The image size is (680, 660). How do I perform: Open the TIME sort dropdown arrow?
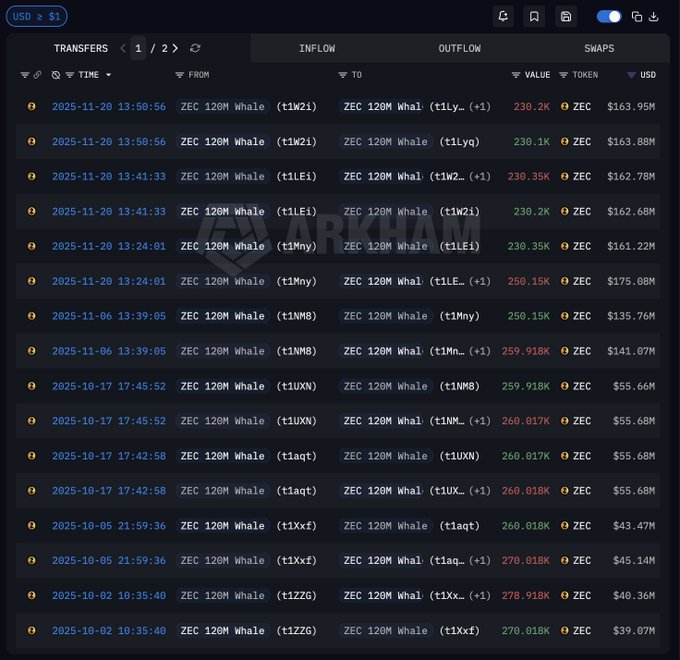point(108,75)
